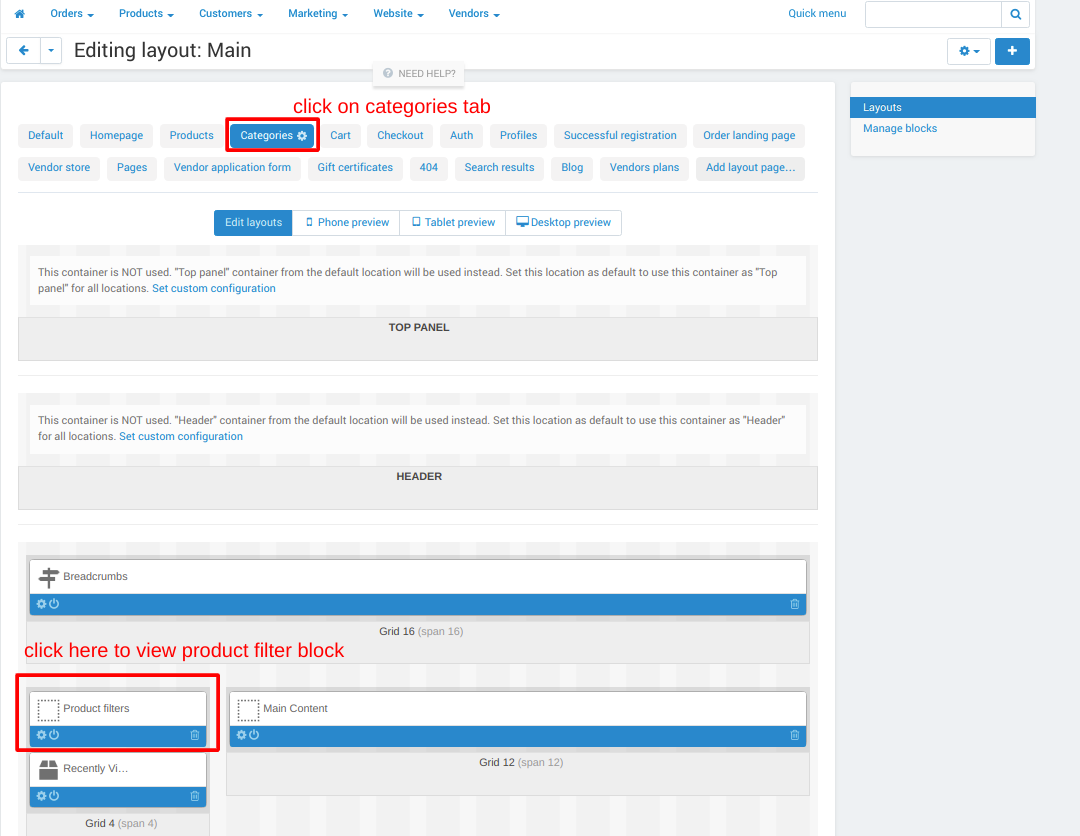Open Manage blocks in sidebar
1080x836 pixels.
click(x=900, y=128)
